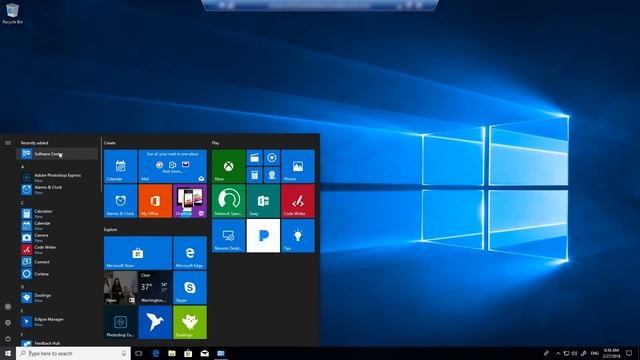This screenshot has width=640, height=360.
Task: Launch the green Xbox tile
Action: pos(229,166)
